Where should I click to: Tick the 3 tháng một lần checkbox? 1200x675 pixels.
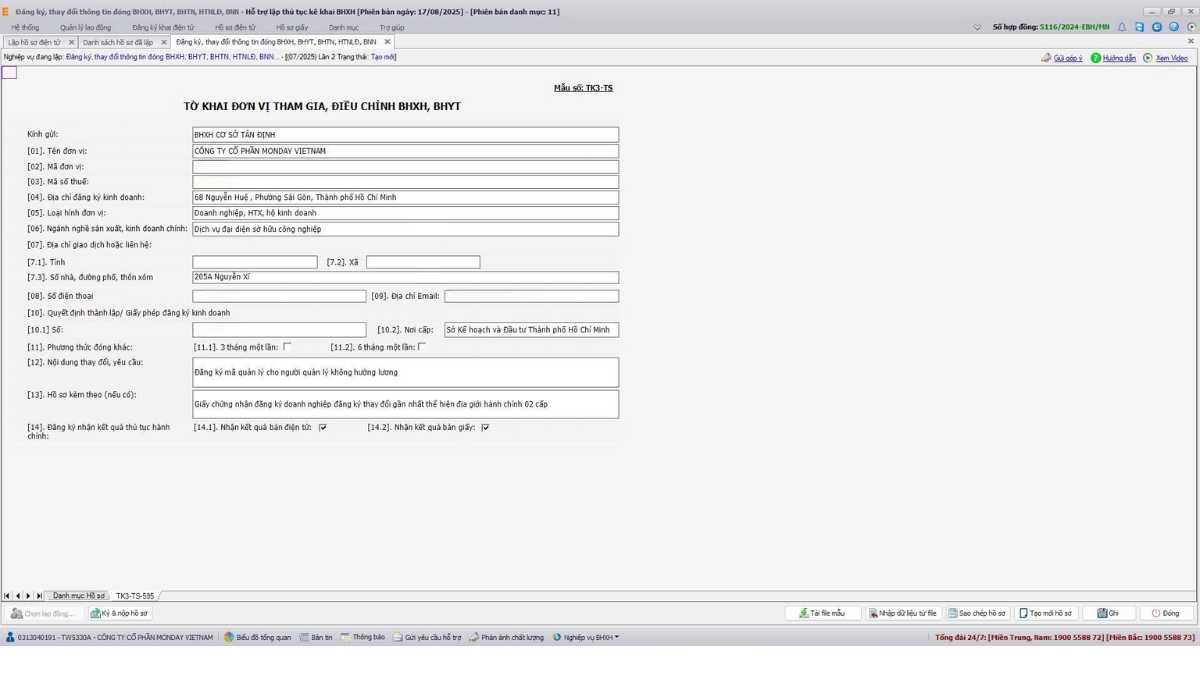(x=287, y=347)
